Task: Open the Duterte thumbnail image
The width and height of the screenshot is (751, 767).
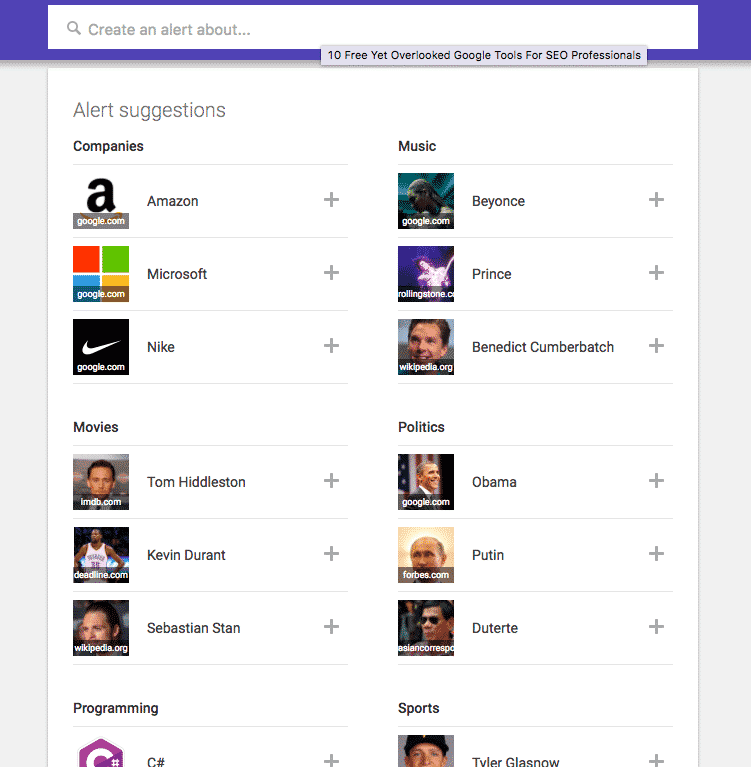Action: [426, 628]
